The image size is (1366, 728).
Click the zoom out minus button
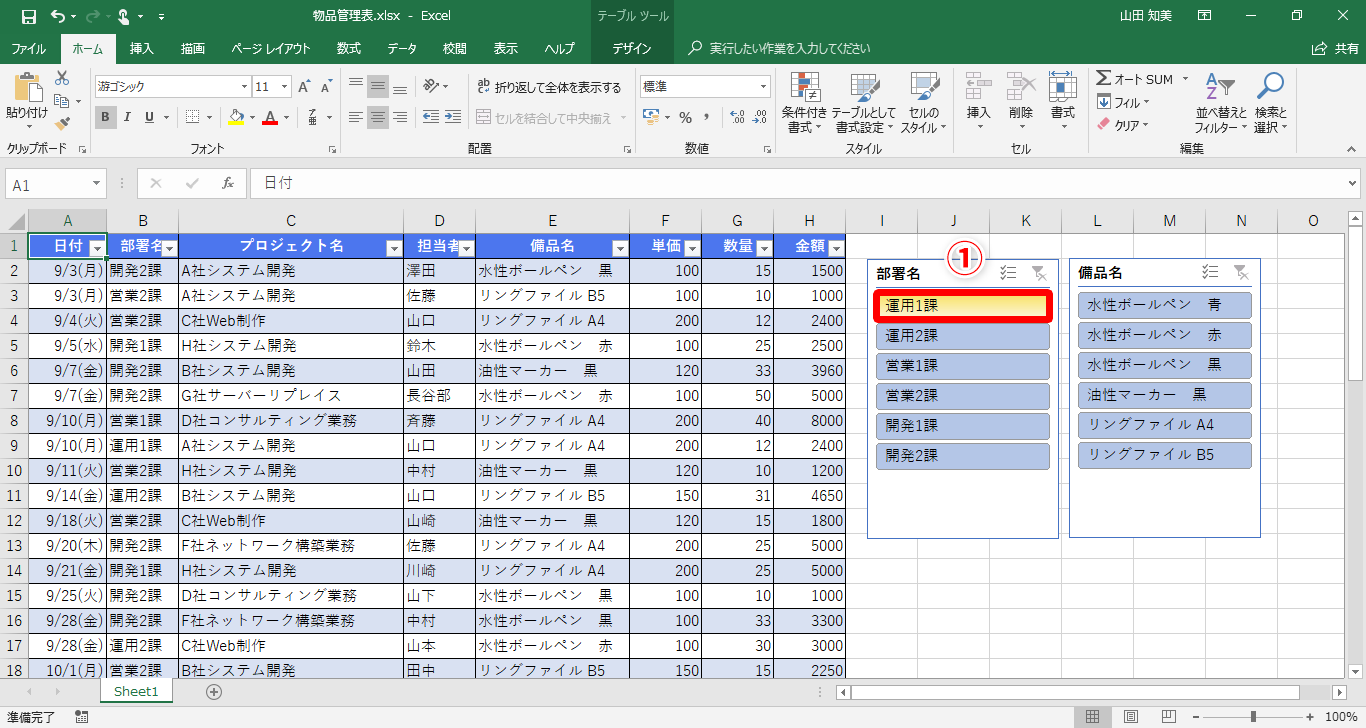pyautogui.click(x=1196, y=716)
